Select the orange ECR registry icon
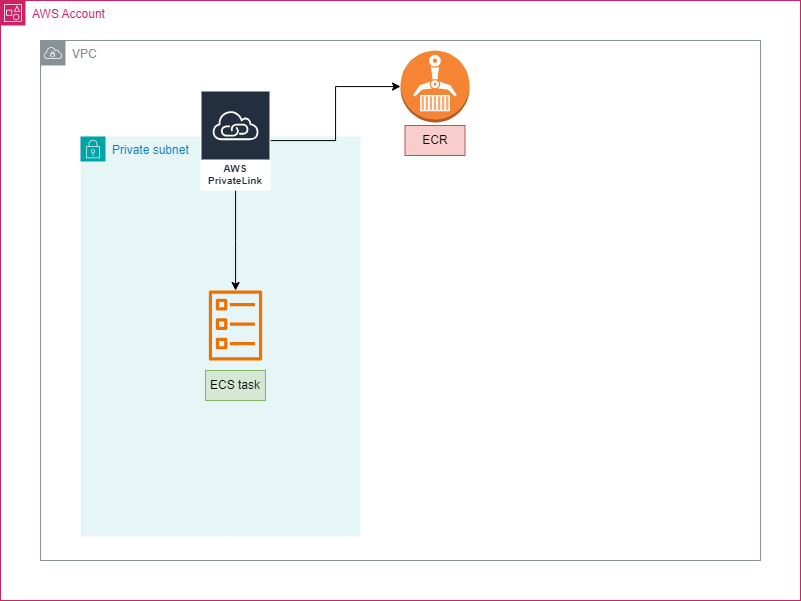The image size is (801, 601). (435, 86)
